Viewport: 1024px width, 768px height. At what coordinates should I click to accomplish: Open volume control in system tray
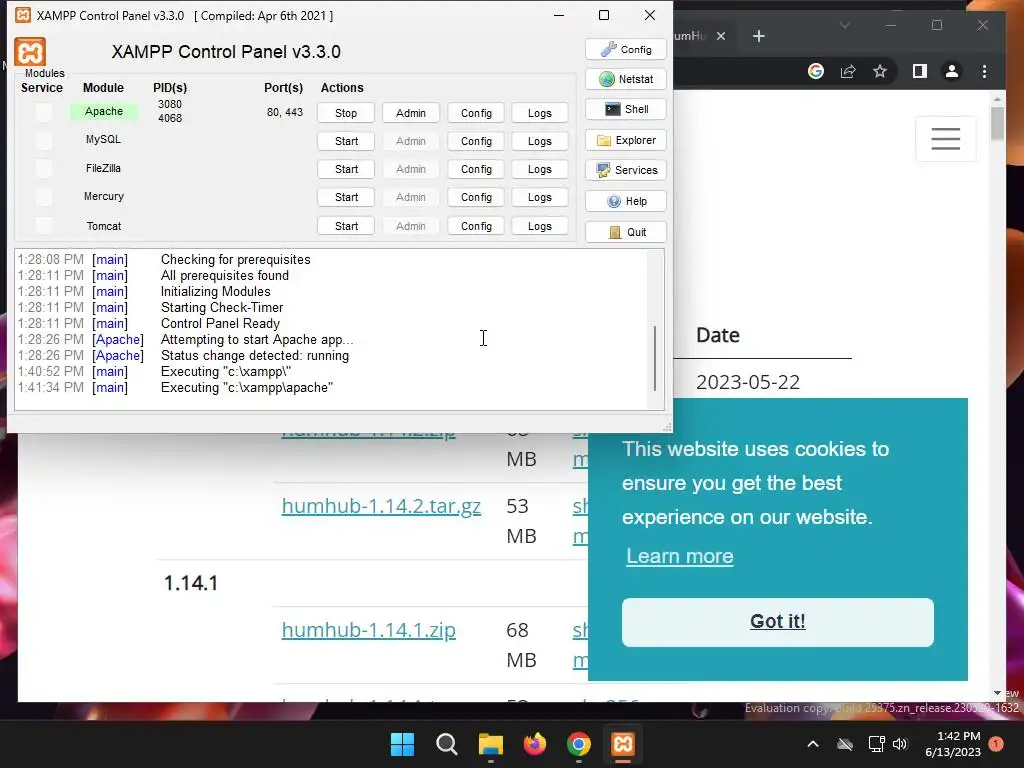point(900,744)
